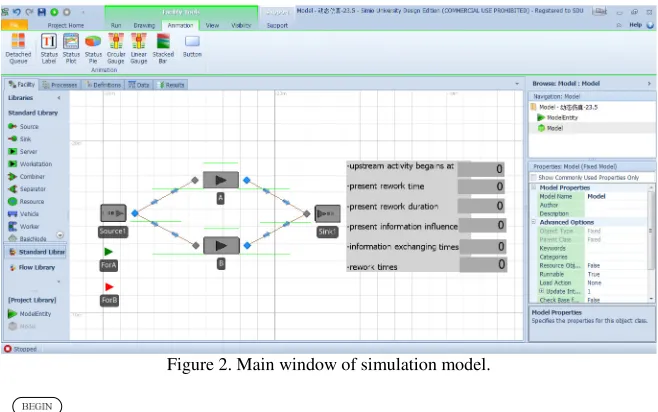Select the ForA green entity
658x412 pixels.
(108, 252)
